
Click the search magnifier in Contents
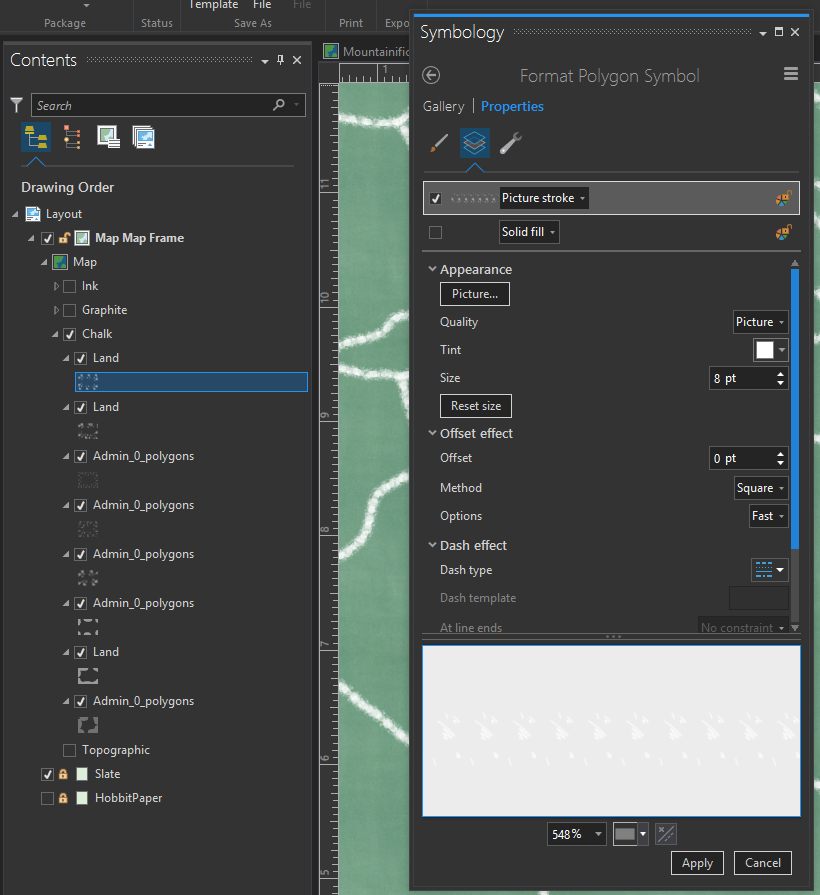click(278, 104)
